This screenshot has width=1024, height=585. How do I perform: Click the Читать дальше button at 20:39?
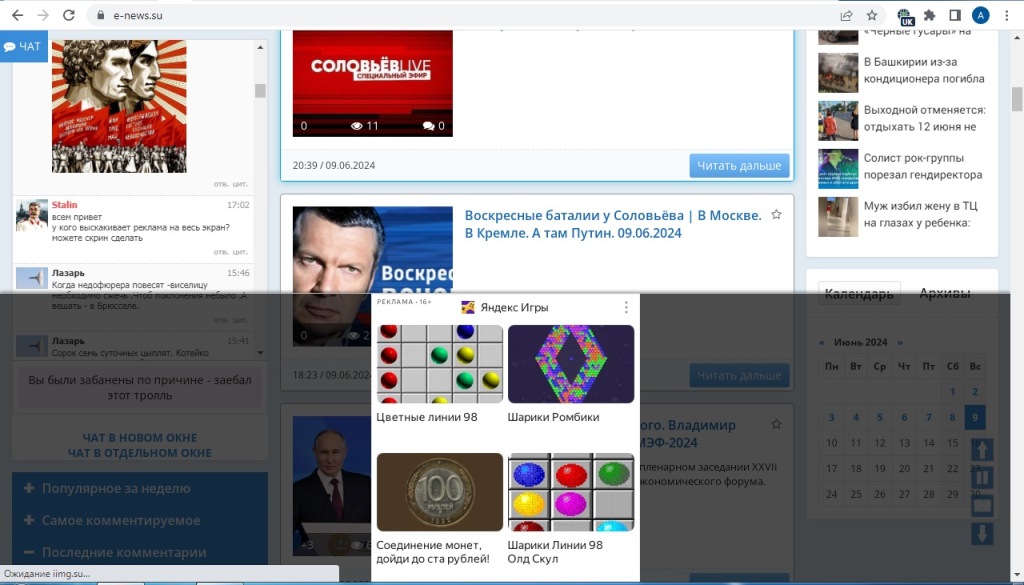coord(739,165)
